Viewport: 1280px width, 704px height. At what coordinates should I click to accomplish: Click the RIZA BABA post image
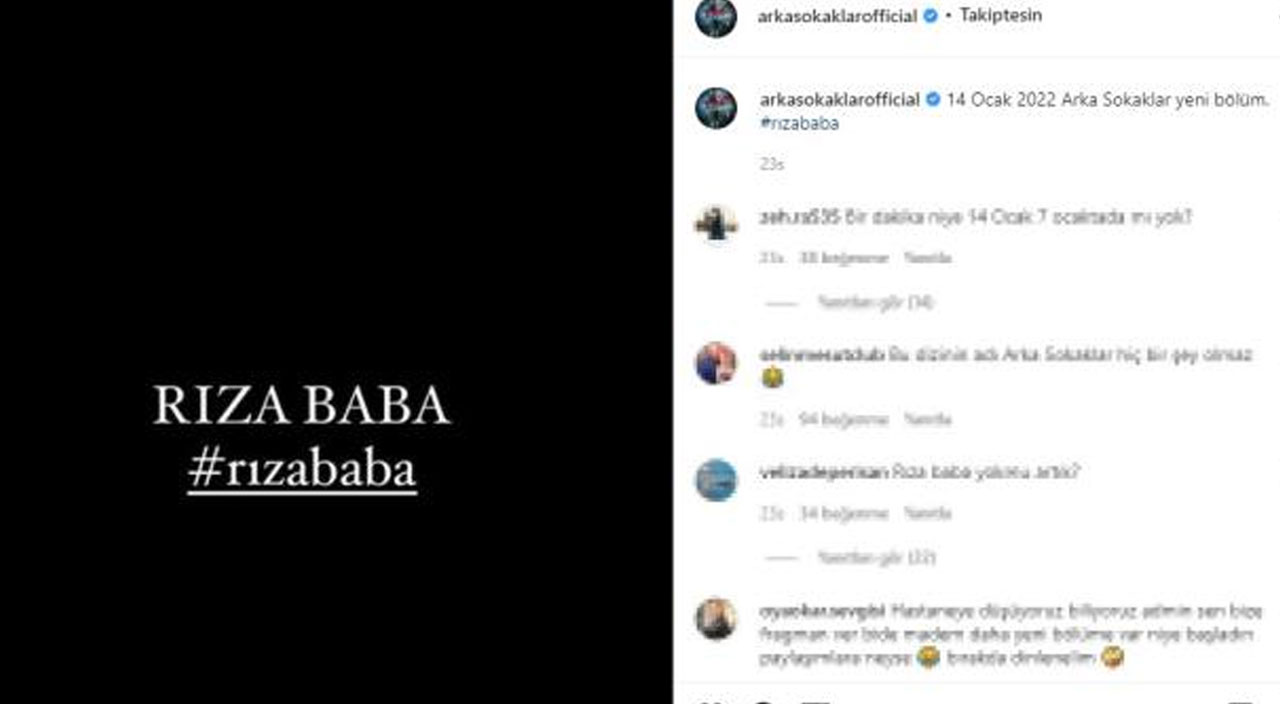pos(336,352)
